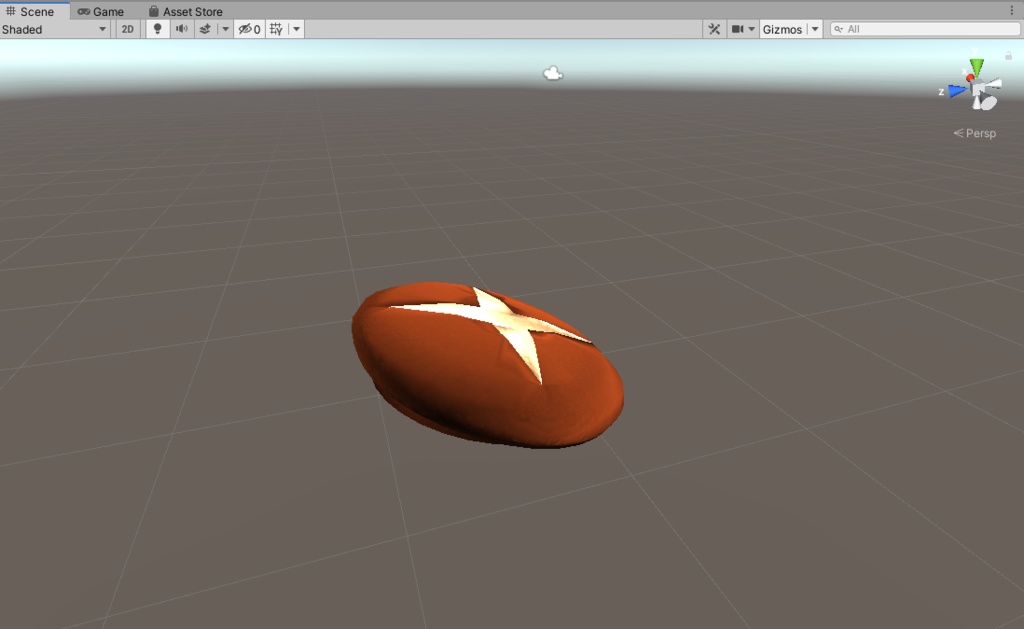Open the Gizmos dropdown arrow
This screenshot has height=629, width=1024.
pos(815,29)
